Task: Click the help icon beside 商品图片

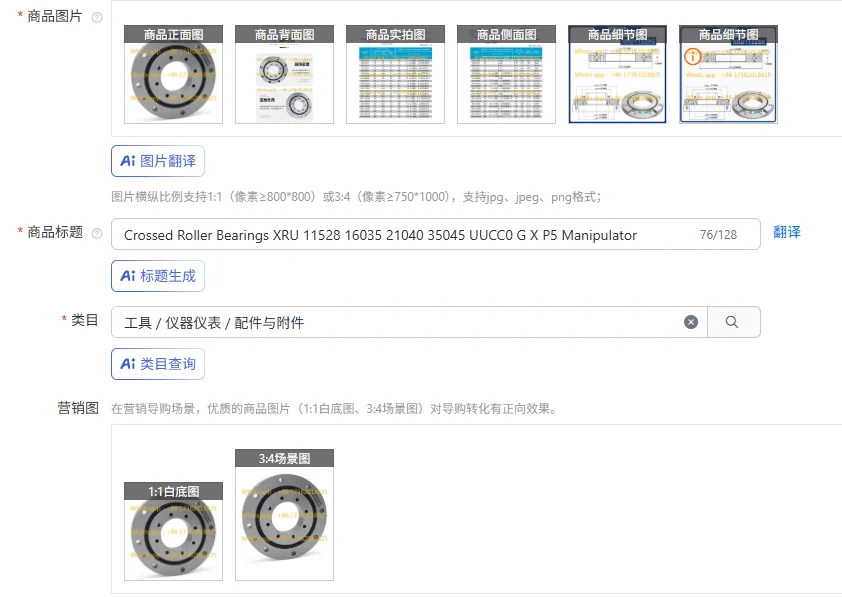Action: pos(97,18)
